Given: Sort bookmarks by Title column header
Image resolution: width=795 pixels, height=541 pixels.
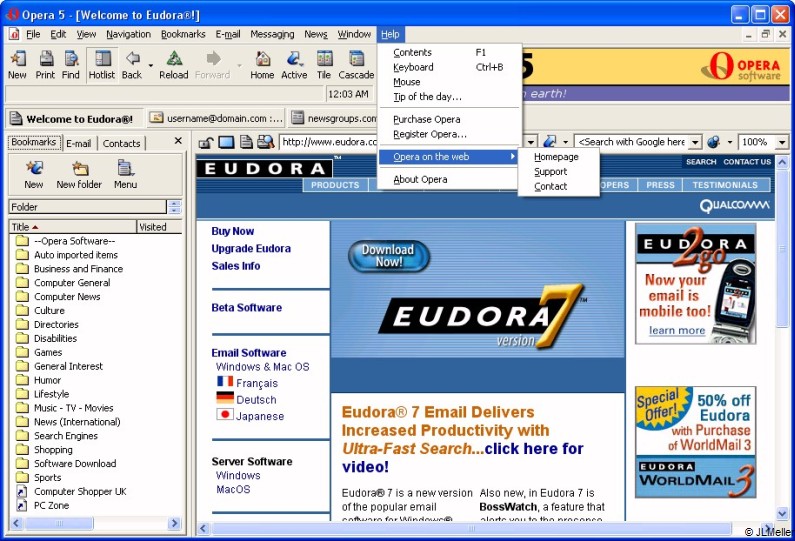Looking at the screenshot, I should 73,227.
